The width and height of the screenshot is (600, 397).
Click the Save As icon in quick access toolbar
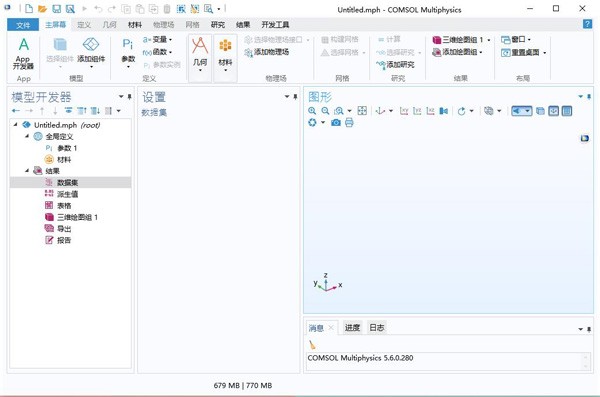click(x=70, y=8)
